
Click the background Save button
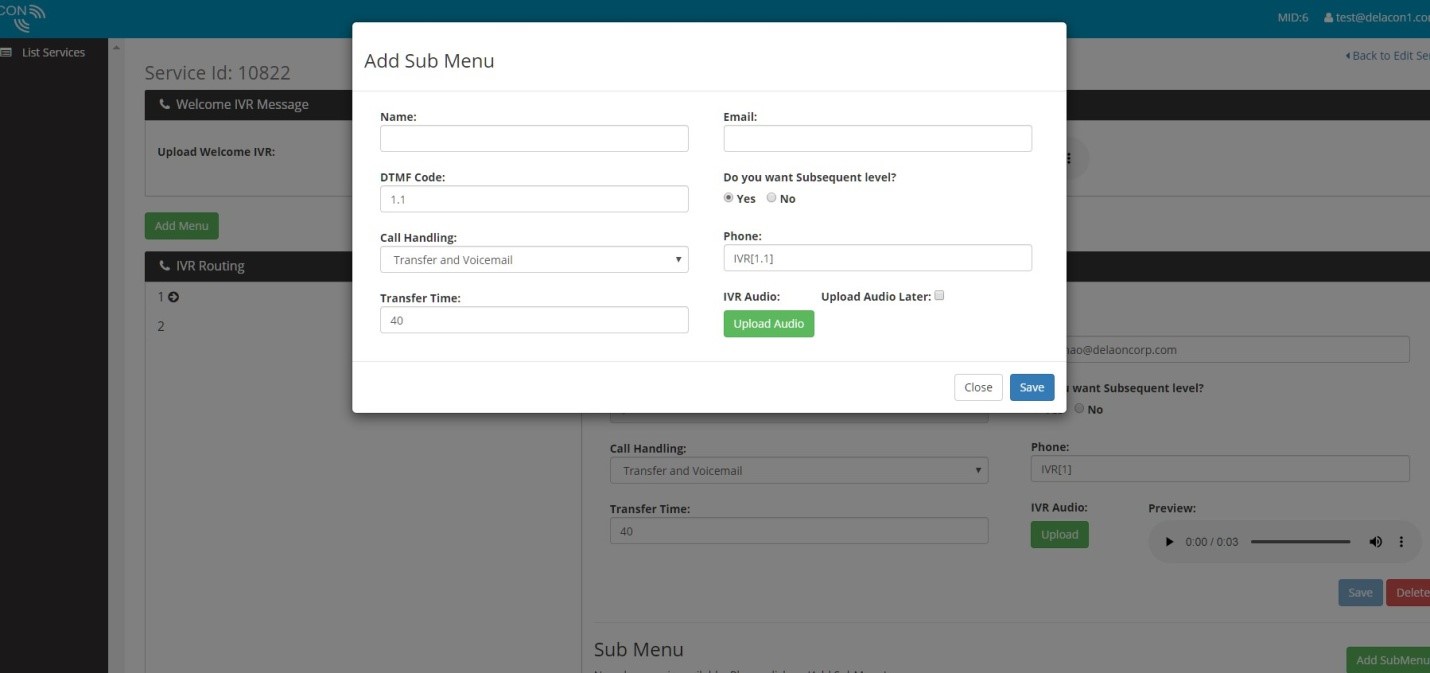1361,592
